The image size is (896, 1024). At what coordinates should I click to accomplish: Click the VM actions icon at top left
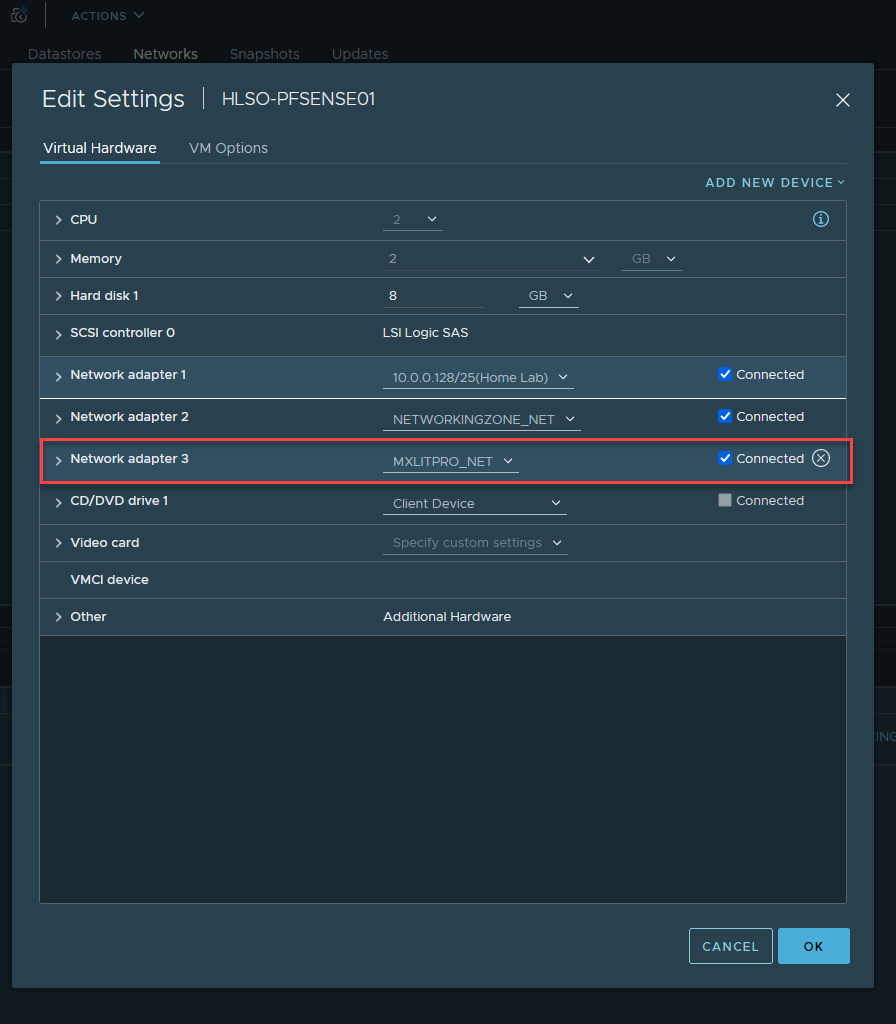19,16
